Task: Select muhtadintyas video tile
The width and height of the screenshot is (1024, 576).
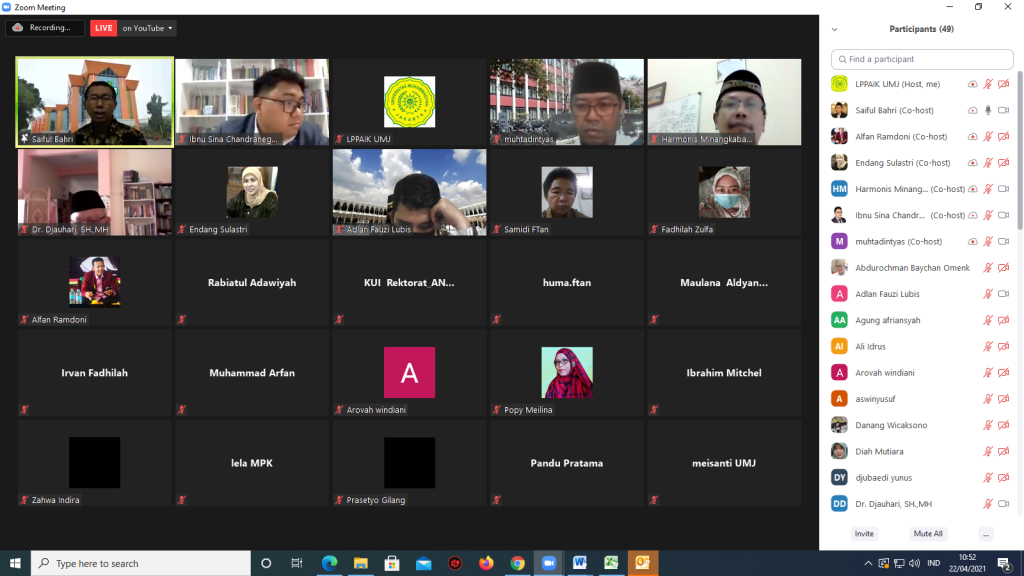Action: click(x=567, y=102)
